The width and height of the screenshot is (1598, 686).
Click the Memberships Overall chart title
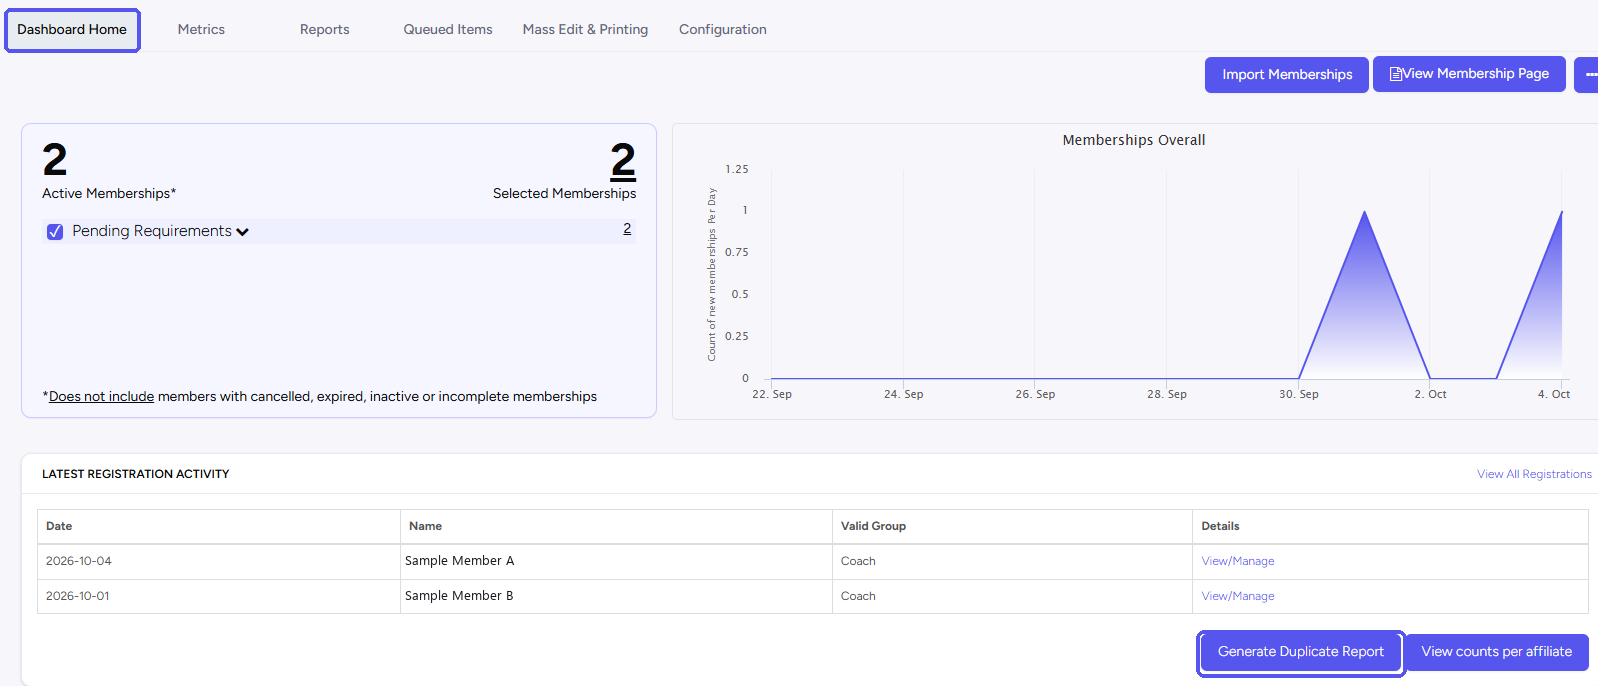click(1134, 140)
